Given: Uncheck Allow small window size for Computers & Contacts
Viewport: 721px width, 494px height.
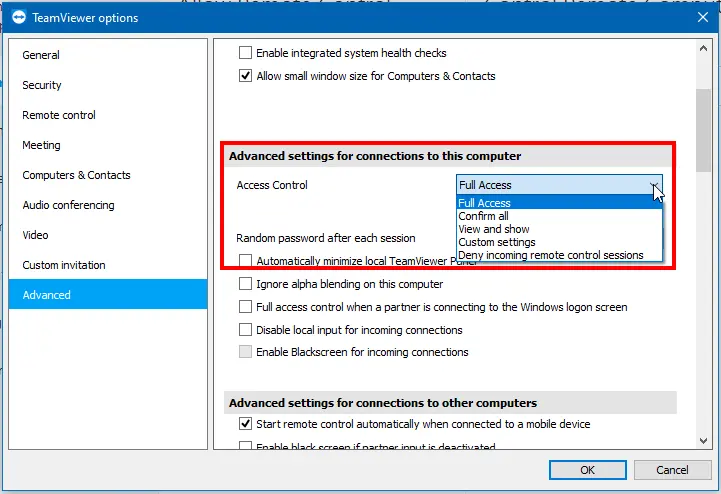Looking at the screenshot, I should (x=245, y=75).
